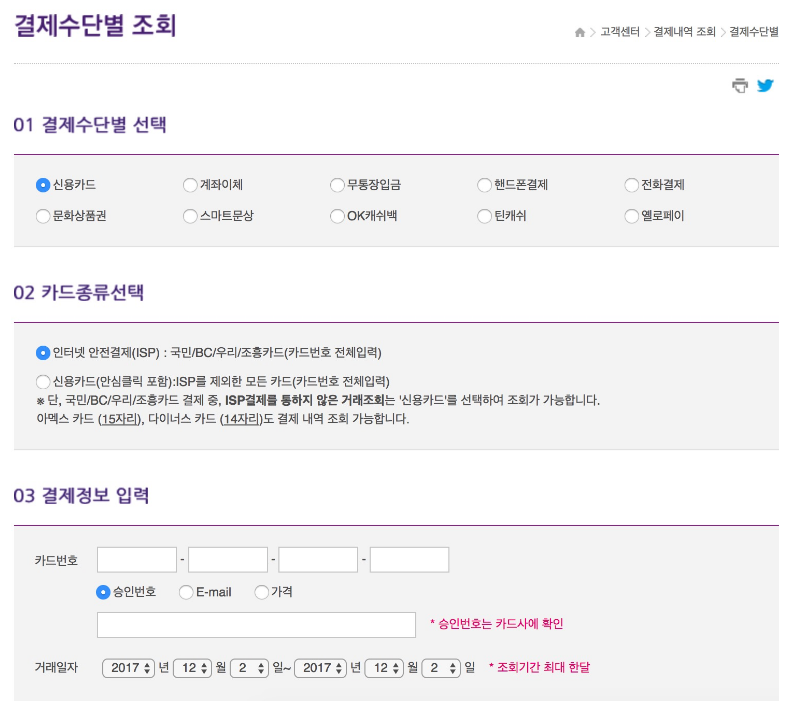Focus the first card number field
Image resolution: width=792 pixels, height=717 pixels.
(137, 560)
